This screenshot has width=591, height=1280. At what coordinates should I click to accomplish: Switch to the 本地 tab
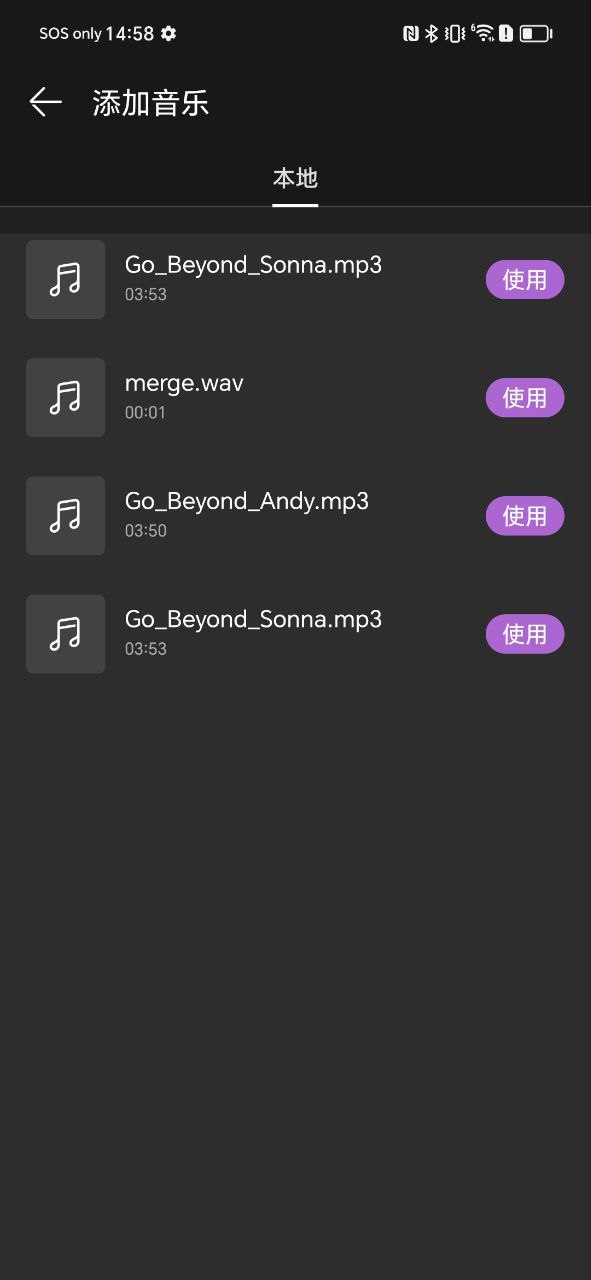click(295, 178)
